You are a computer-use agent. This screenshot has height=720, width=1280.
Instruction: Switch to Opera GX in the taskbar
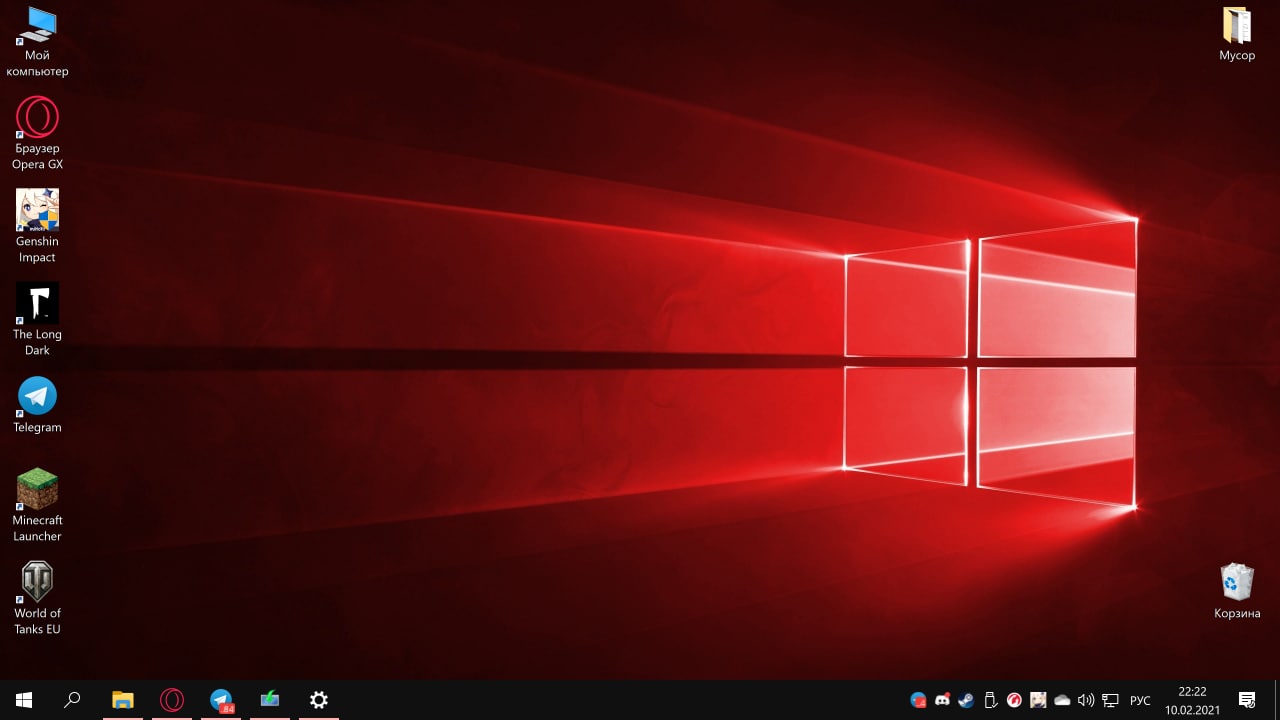point(172,700)
